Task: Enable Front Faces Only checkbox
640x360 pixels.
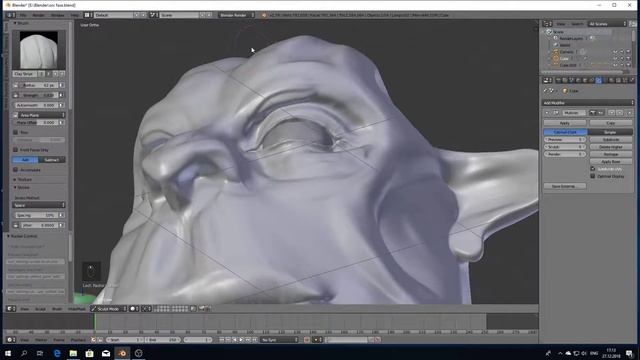Action: point(16,150)
